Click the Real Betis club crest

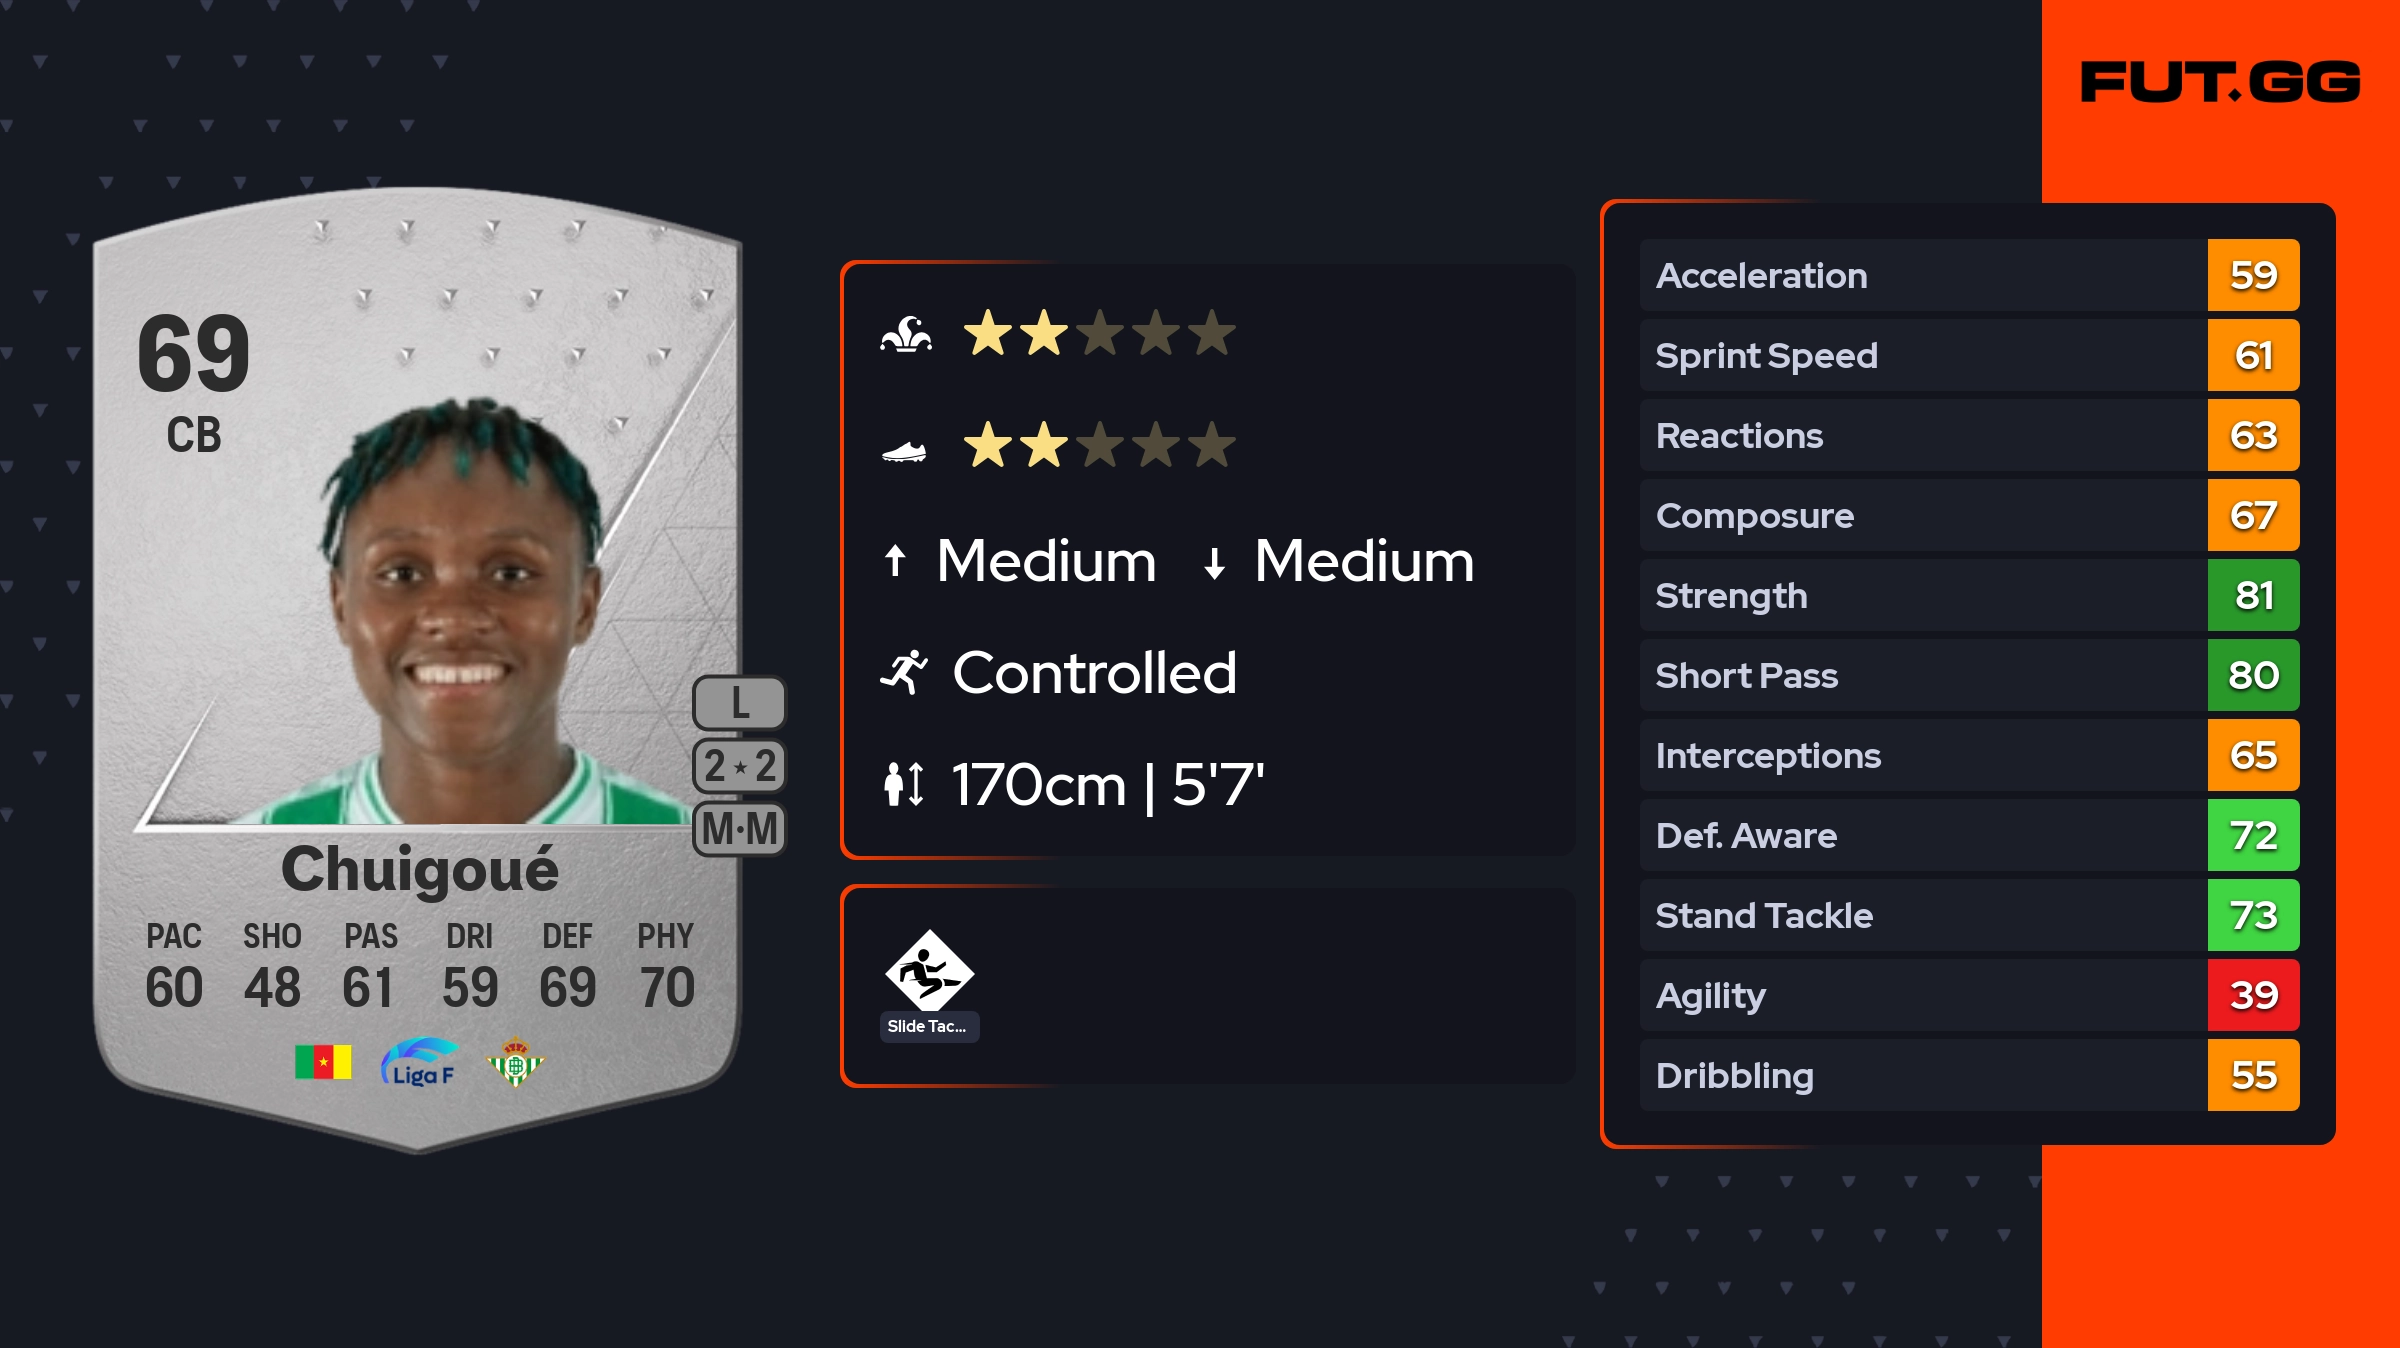tap(515, 1063)
